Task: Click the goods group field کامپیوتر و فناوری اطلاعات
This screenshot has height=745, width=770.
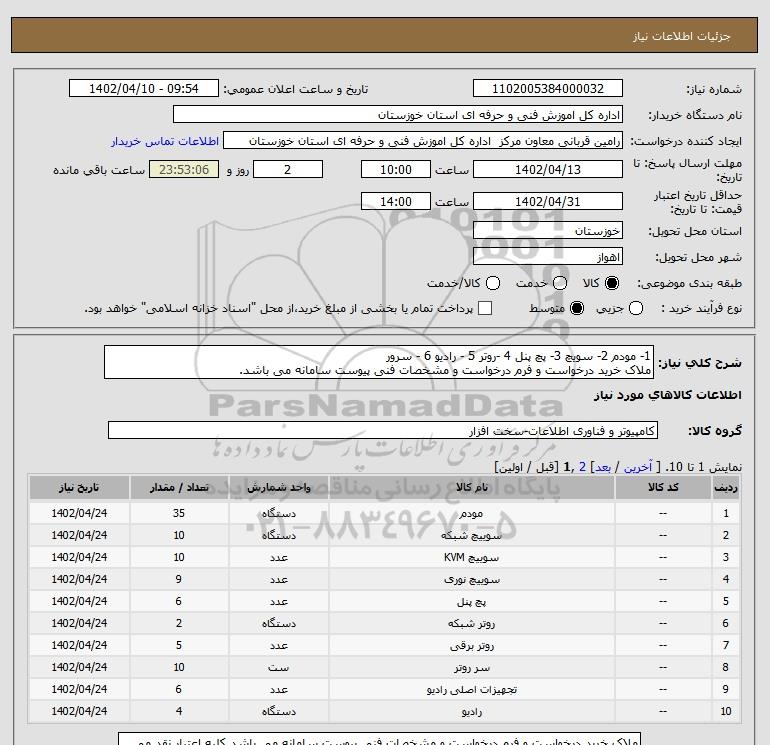Action: pos(383,431)
